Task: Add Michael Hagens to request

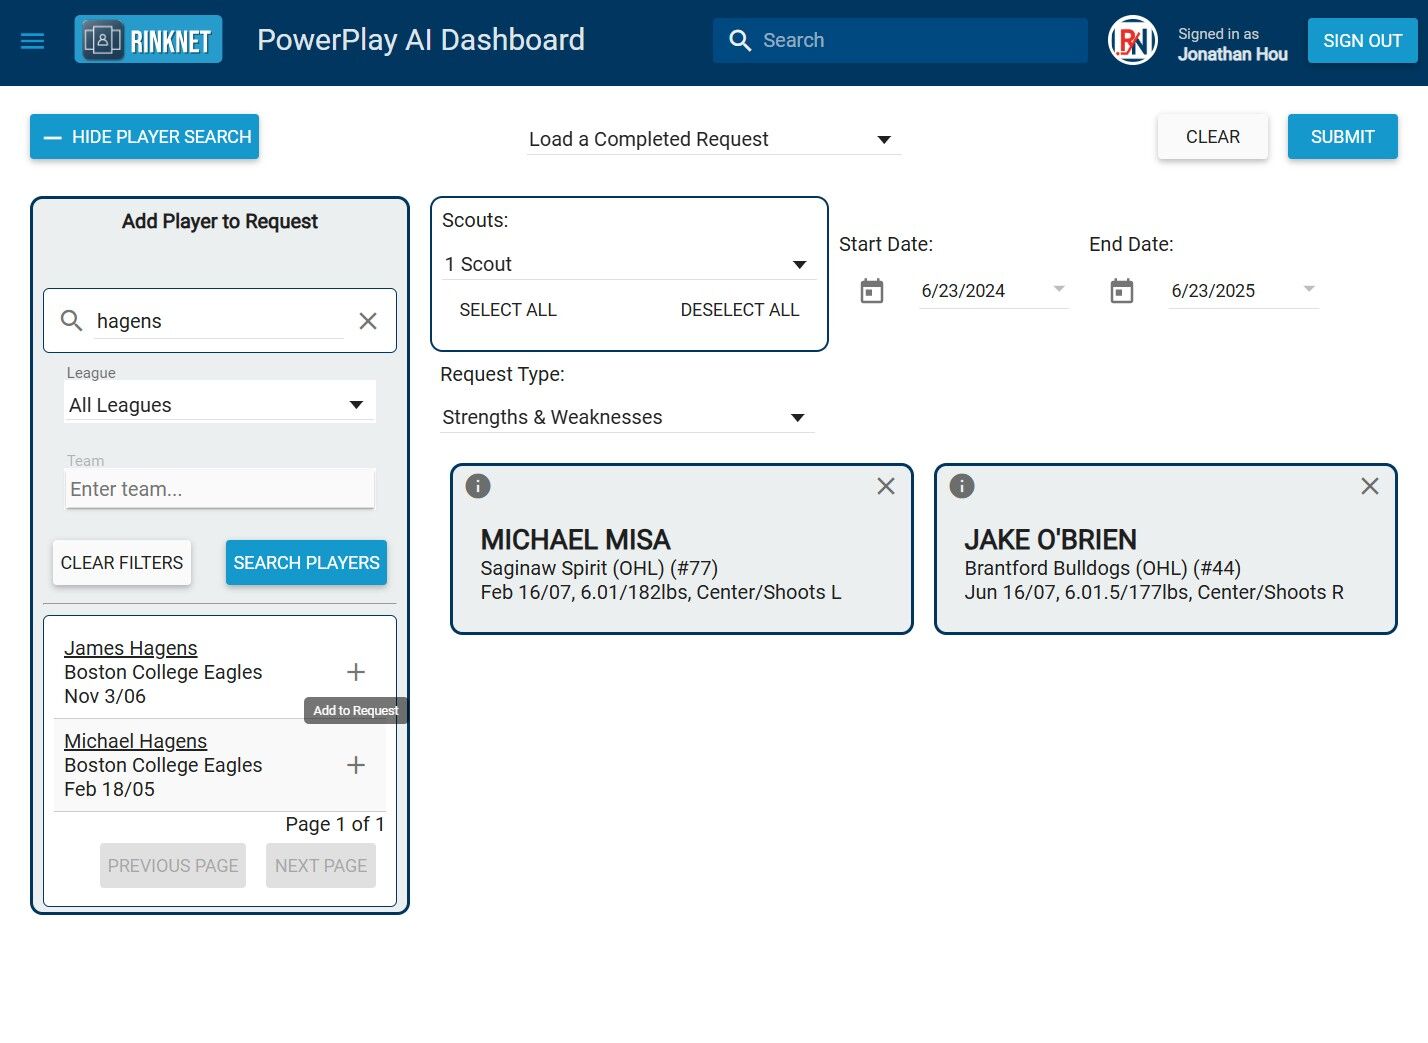Action: (356, 765)
